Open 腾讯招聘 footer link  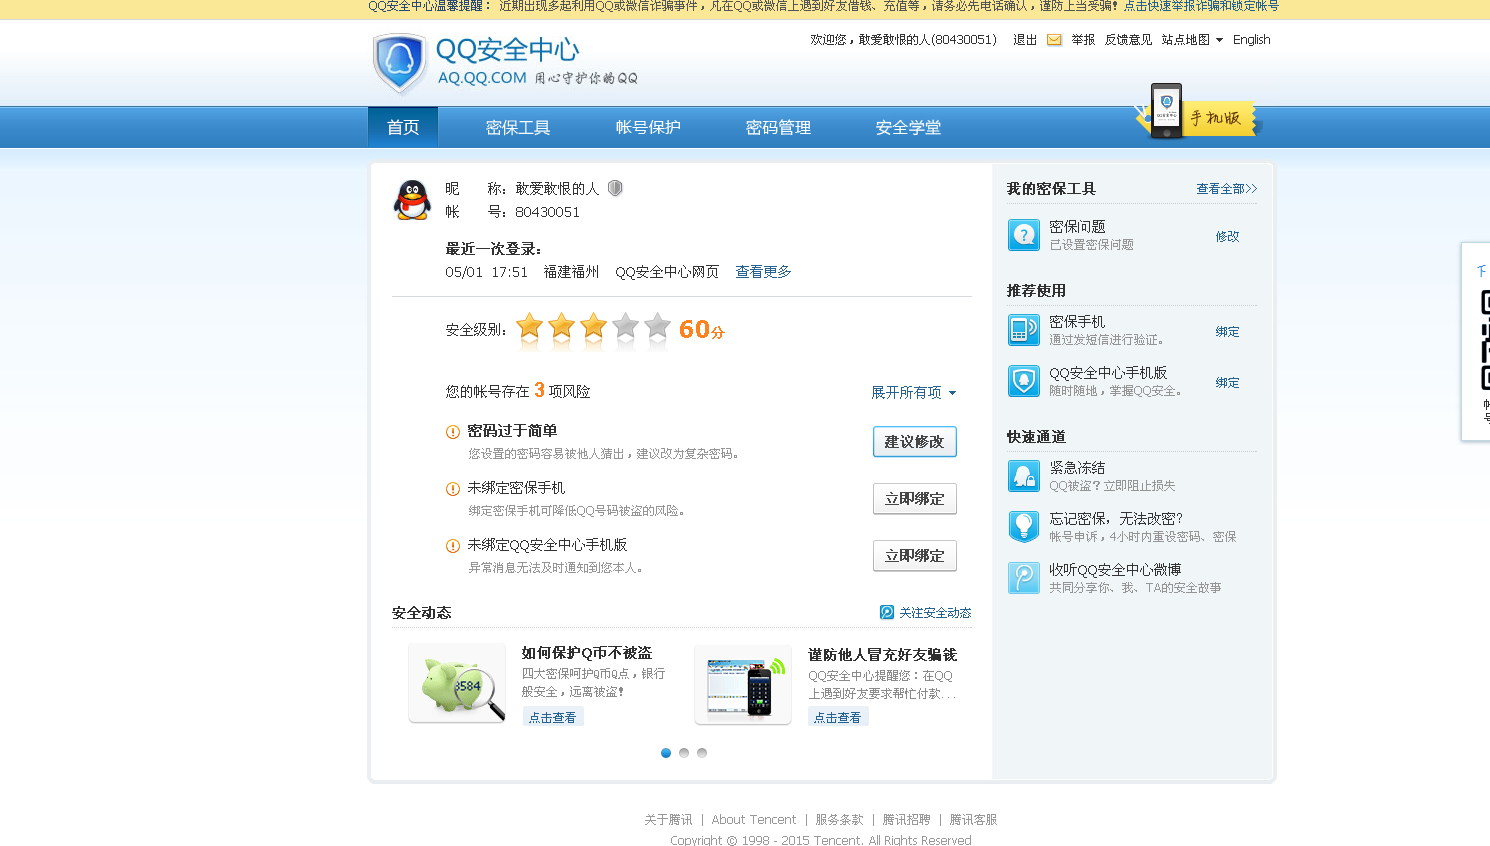pos(906,820)
